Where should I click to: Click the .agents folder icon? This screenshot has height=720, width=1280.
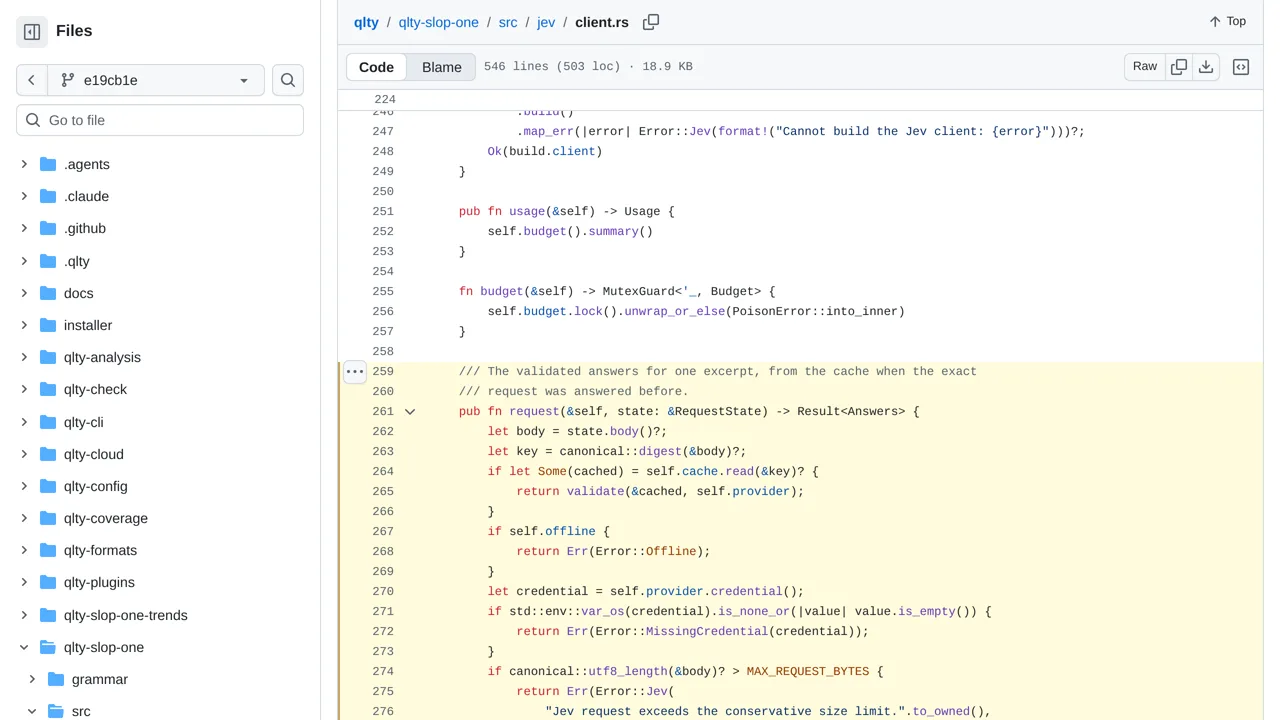coord(48,164)
